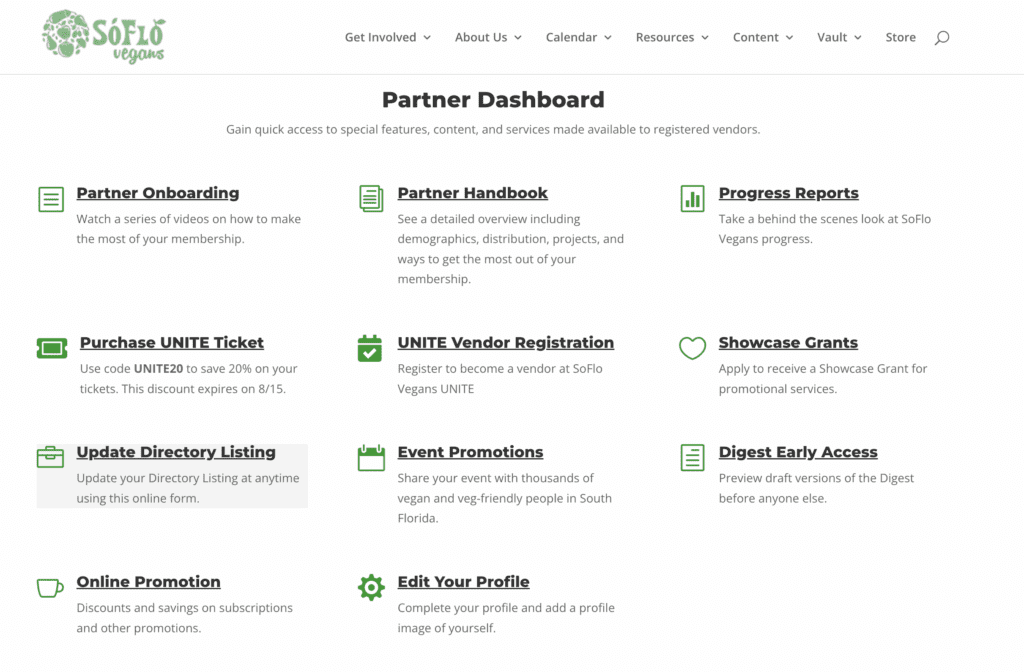Open the Edit Your Profile link
The width and height of the screenshot is (1024, 672).
click(464, 582)
